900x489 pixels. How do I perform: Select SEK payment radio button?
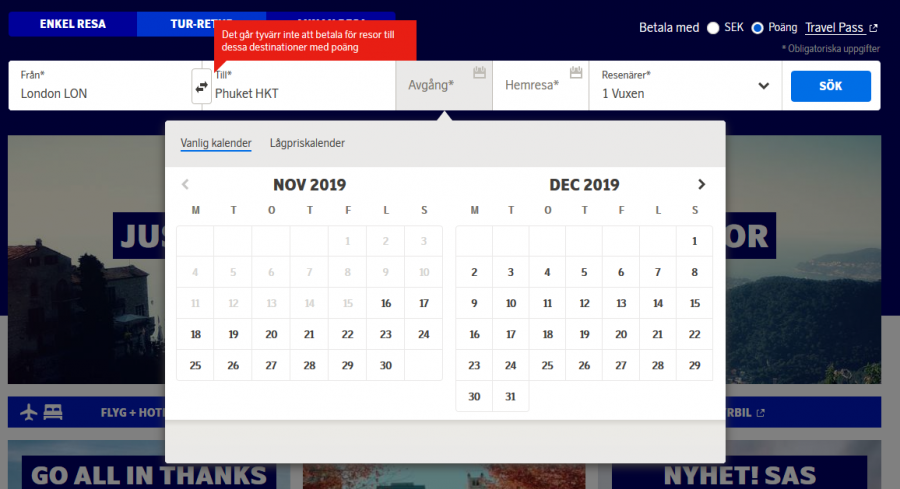[x=713, y=28]
